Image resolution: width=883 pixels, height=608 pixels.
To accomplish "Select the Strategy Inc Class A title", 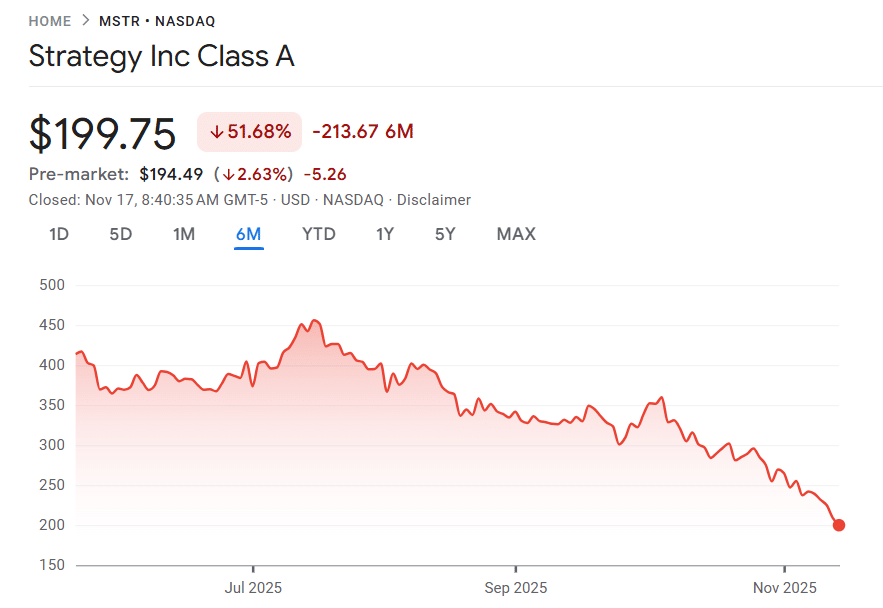I will point(161,57).
